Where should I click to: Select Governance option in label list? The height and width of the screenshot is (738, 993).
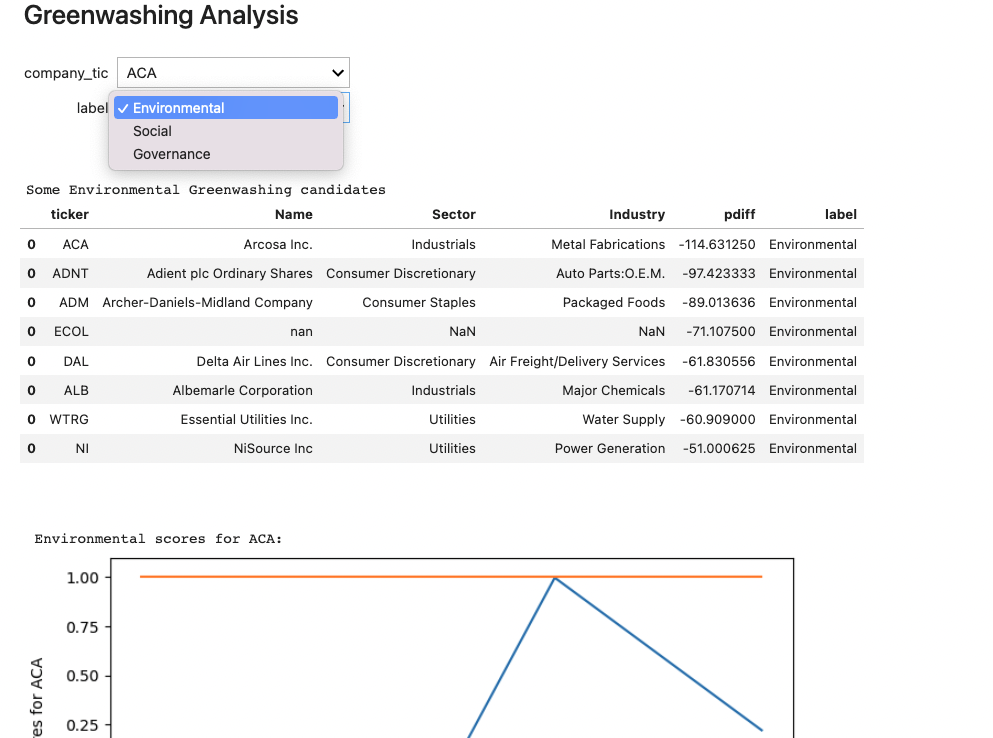pyautogui.click(x=225, y=154)
